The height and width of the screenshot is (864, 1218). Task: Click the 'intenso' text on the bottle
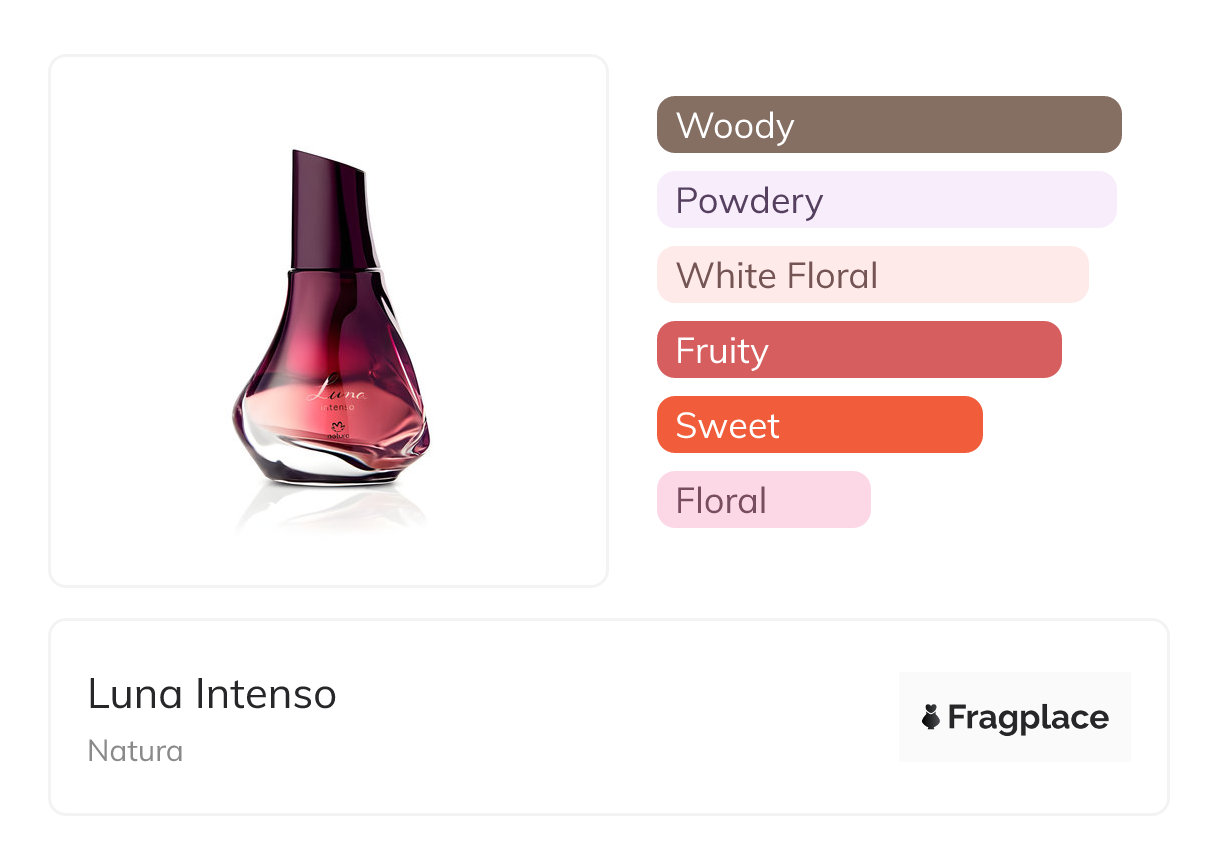click(x=340, y=407)
